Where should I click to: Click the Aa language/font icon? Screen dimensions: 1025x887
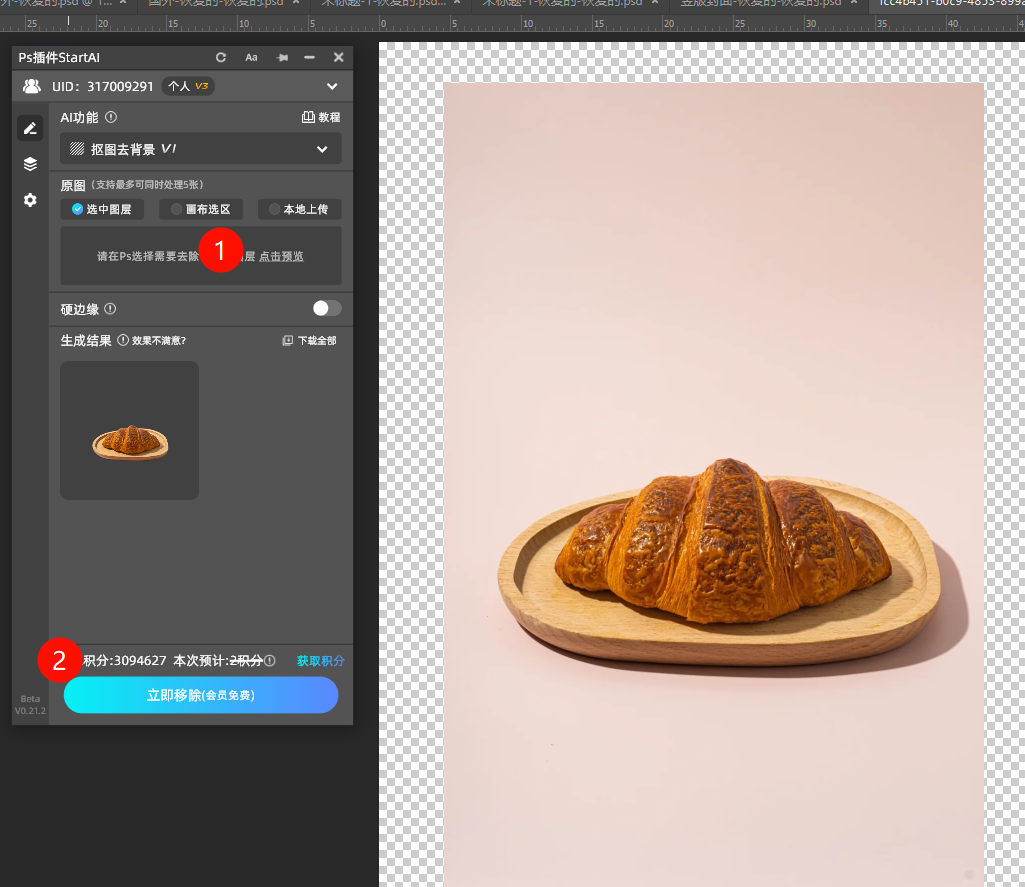point(252,58)
